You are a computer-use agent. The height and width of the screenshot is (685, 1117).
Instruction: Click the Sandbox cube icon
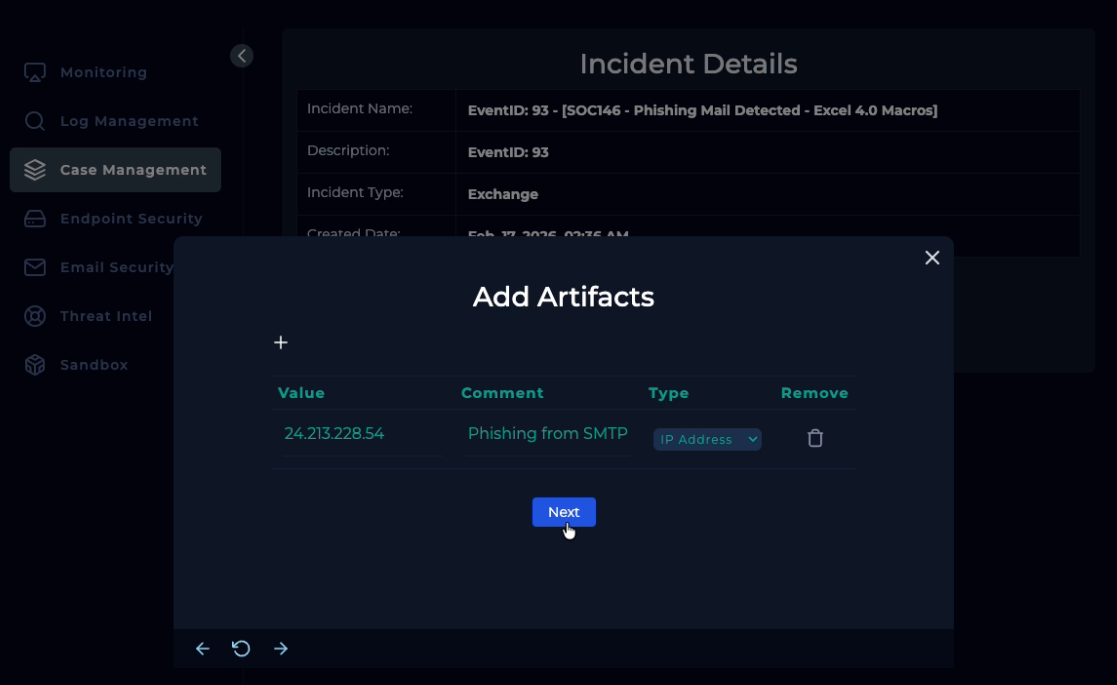click(x=35, y=365)
